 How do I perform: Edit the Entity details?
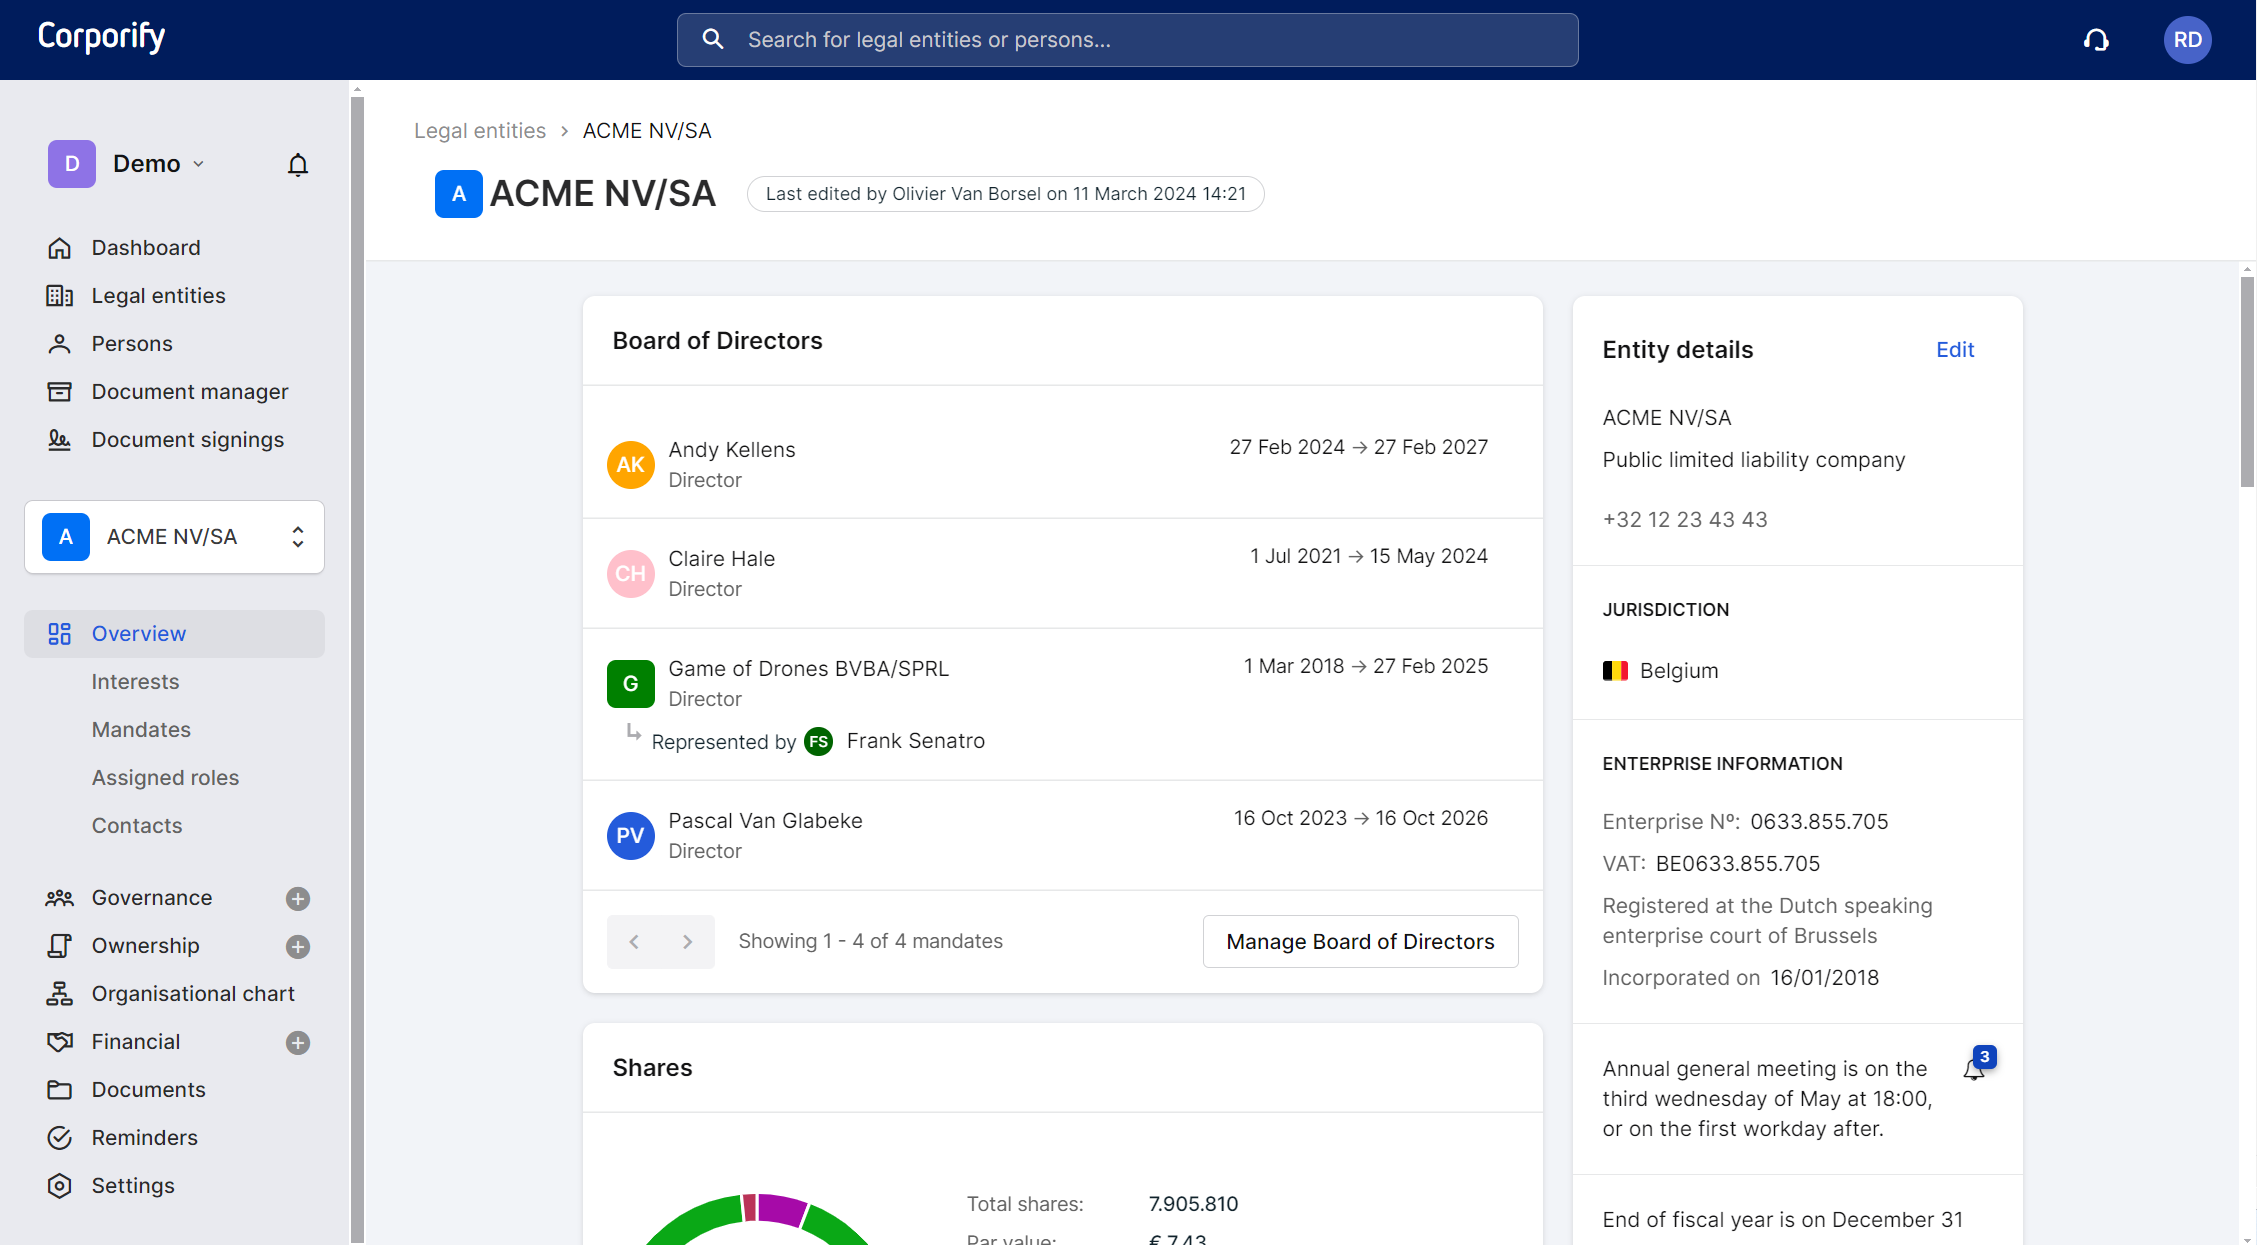point(1955,349)
